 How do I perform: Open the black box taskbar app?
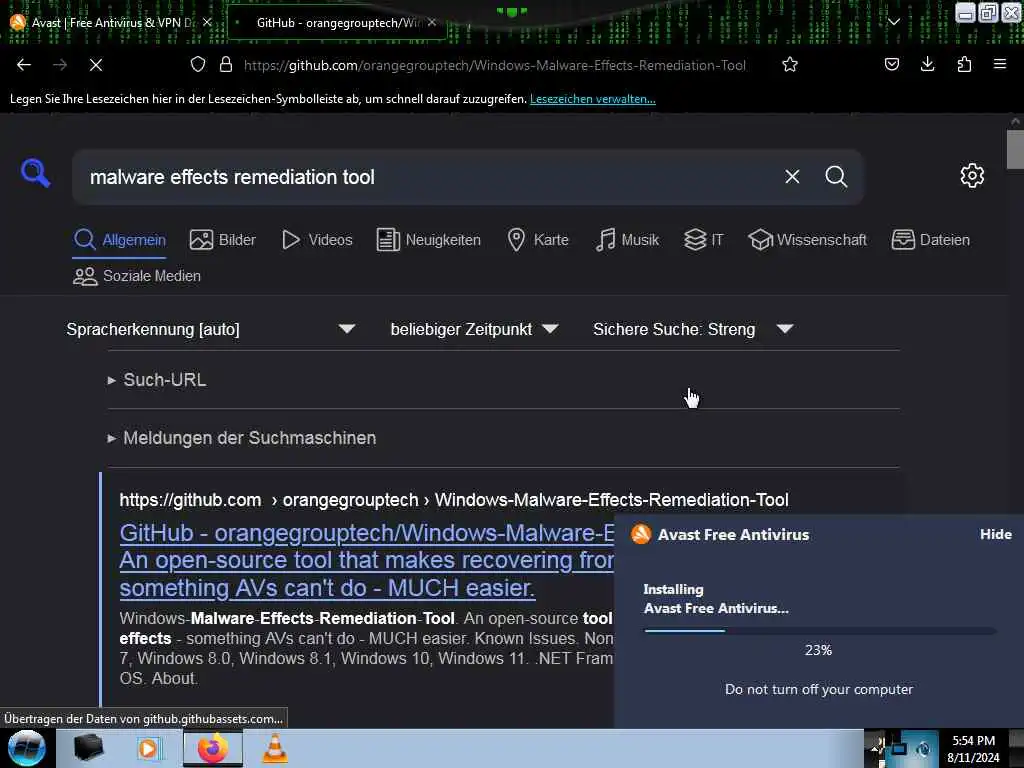88,748
